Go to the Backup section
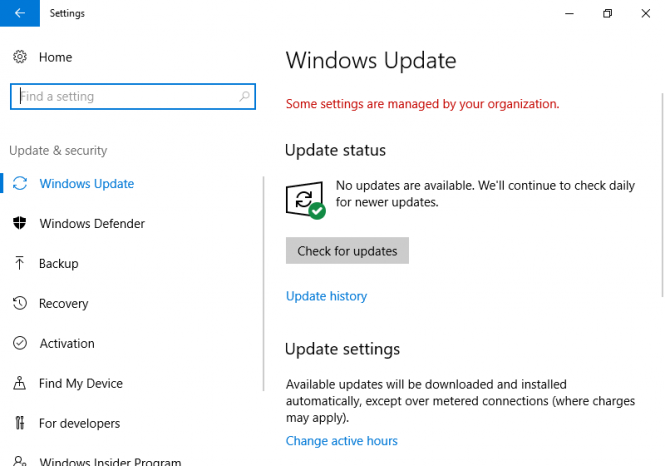Viewport: 665px width, 466px height. coord(59,264)
